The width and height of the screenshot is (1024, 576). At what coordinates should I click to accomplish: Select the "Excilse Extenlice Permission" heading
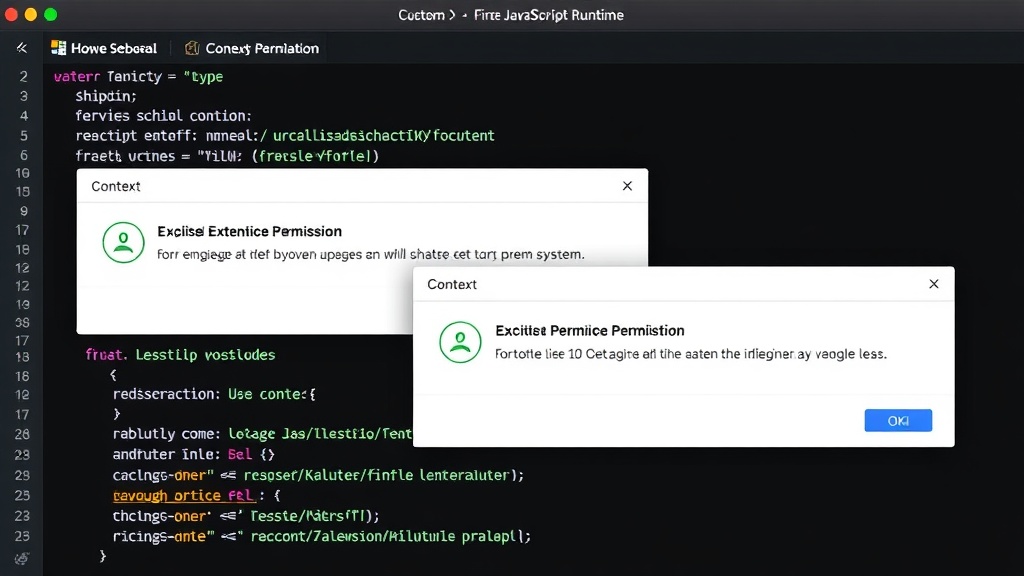(249, 231)
